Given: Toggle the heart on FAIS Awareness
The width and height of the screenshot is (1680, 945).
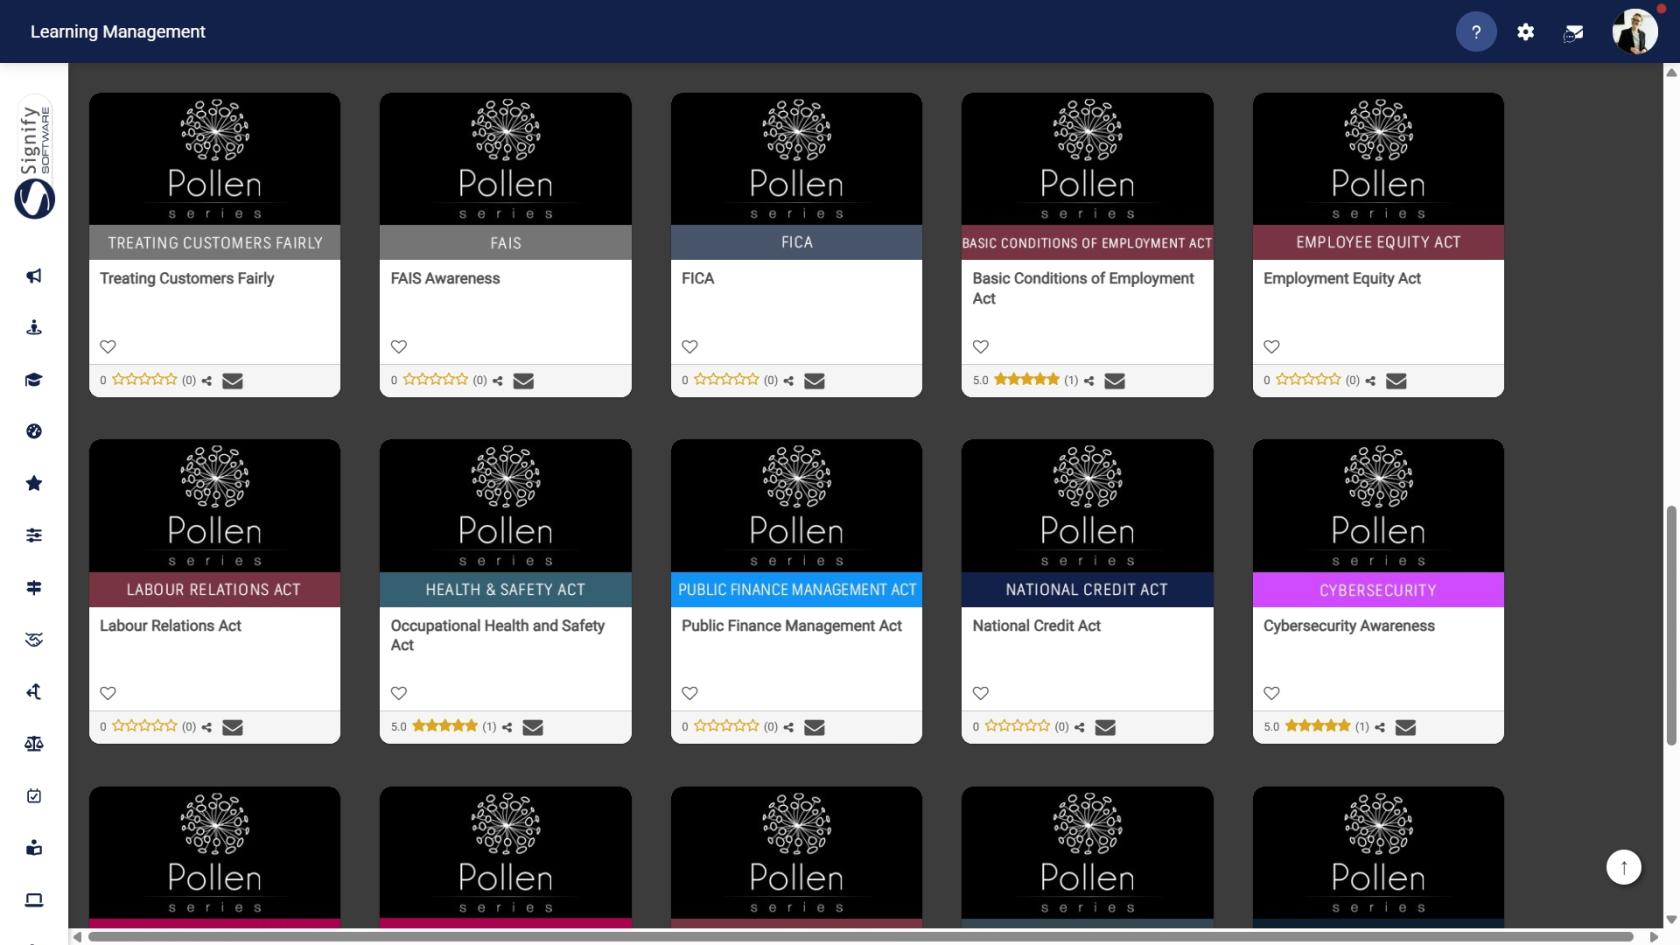Looking at the screenshot, I should point(399,347).
